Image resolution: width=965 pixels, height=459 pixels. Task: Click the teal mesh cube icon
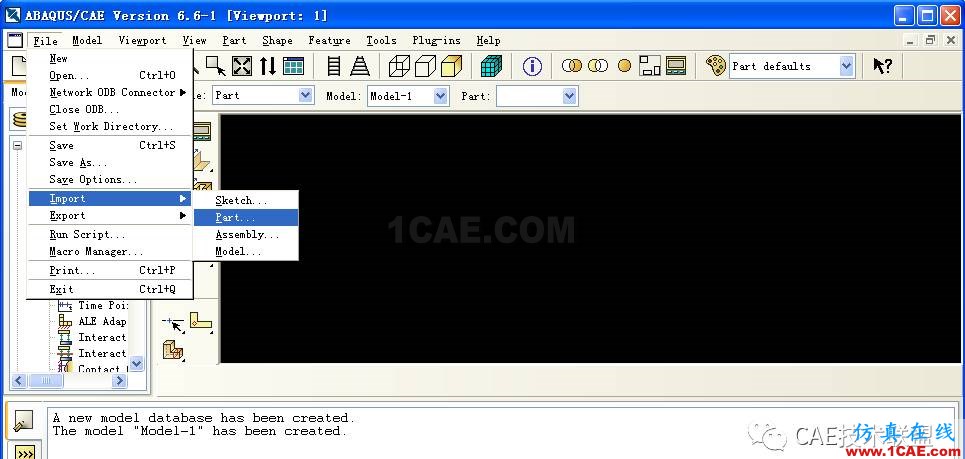491,66
